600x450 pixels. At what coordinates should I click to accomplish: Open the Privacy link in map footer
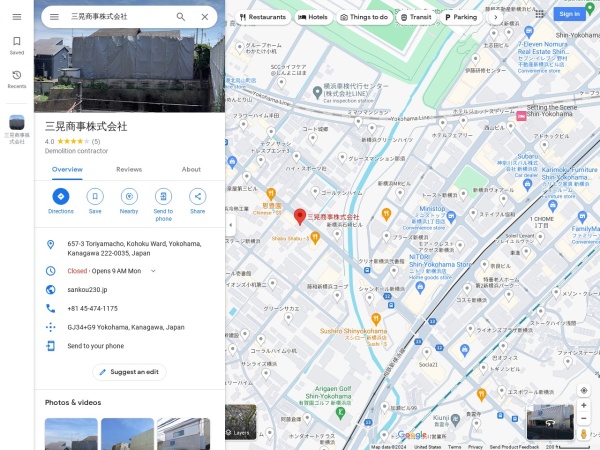tap(475, 447)
